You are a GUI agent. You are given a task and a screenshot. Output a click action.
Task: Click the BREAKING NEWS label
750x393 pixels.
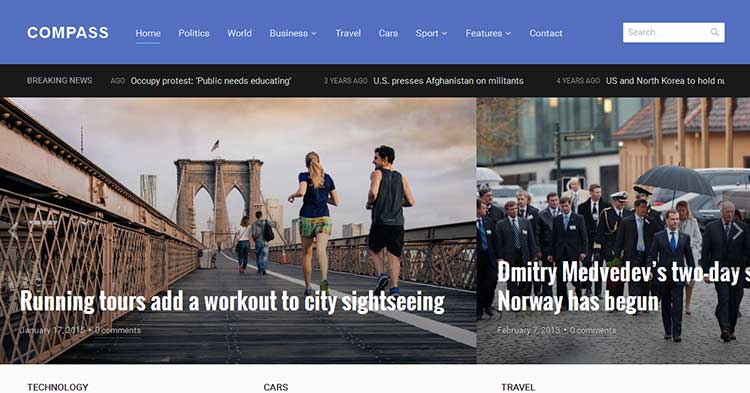click(59, 80)
